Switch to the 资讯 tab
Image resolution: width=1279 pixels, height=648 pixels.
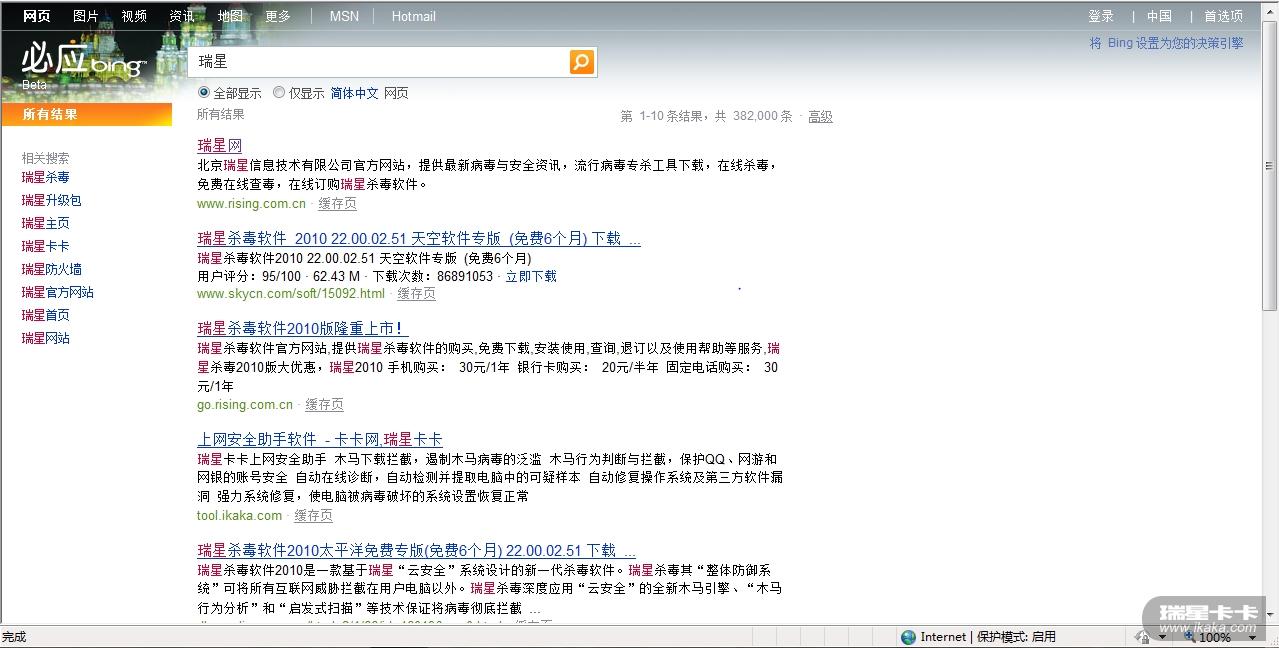tap(182, 16)
